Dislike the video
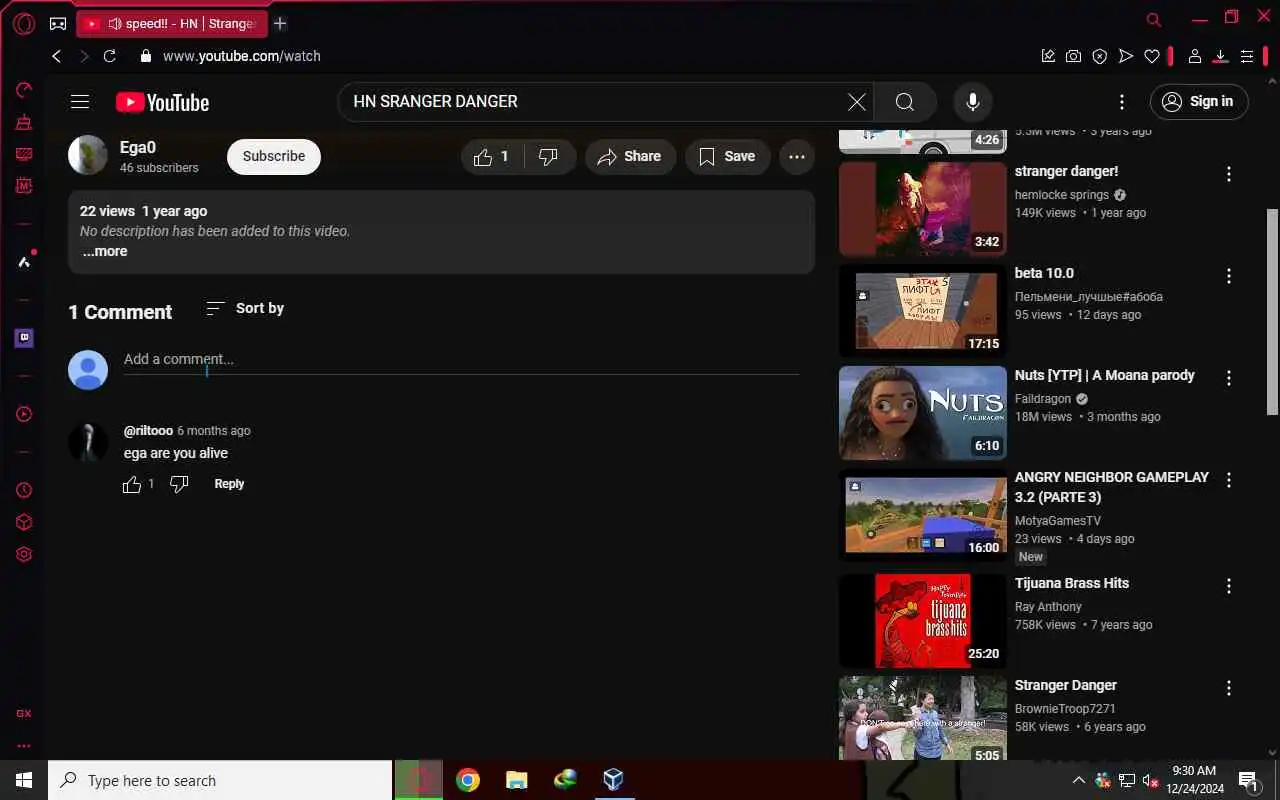 (x=549, y=156)
